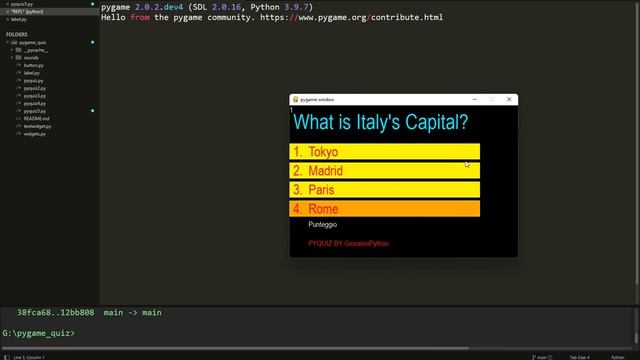Click the file icon beside testwidget.py
Screen dimensions: 640x360
coord(18,127)
